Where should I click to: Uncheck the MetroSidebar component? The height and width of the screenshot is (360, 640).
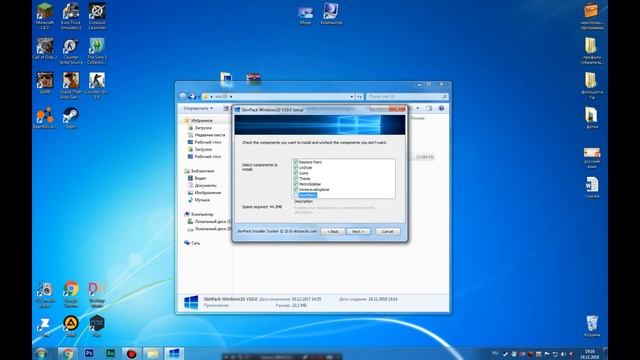coord(296,184)
